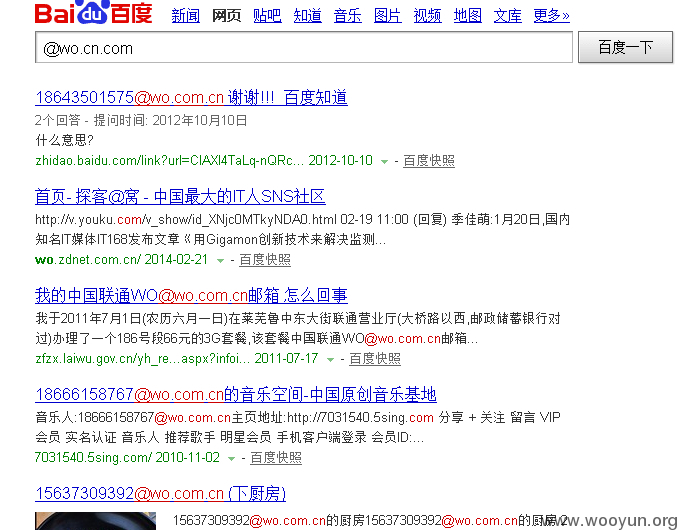Expand dropdown arrow after 2012-10-10
Viewport: 679px width, 530px height.
point(384,162)
